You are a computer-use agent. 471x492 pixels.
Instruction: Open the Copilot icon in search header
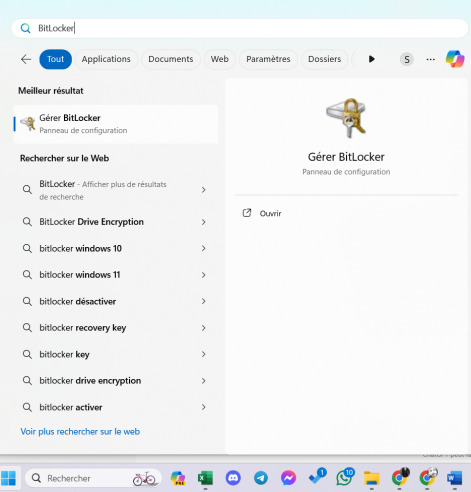(x=455, y=59)
